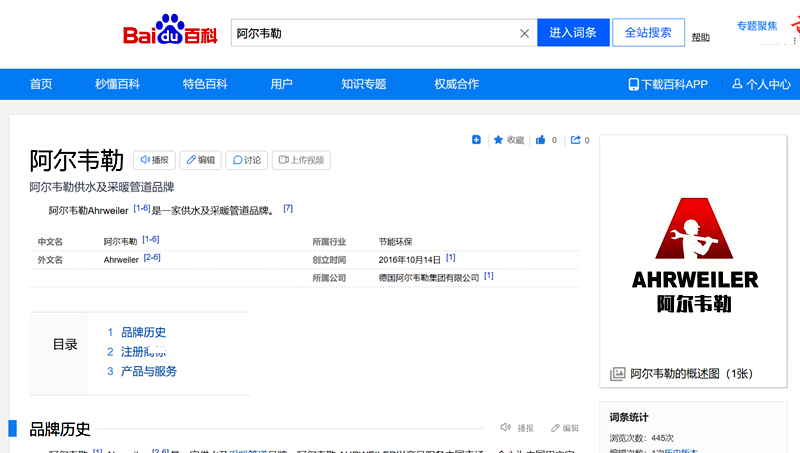Open reference [2-6] in the 外文名 row
The image size is (800, 453).
[152, 258]
